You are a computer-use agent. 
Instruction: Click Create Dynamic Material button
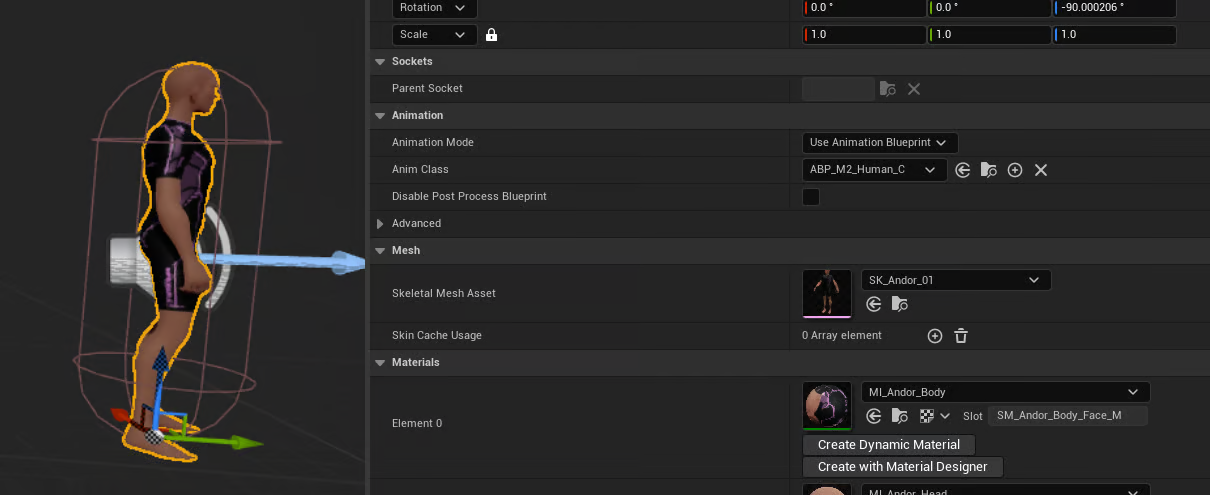[x=888, y=445]
